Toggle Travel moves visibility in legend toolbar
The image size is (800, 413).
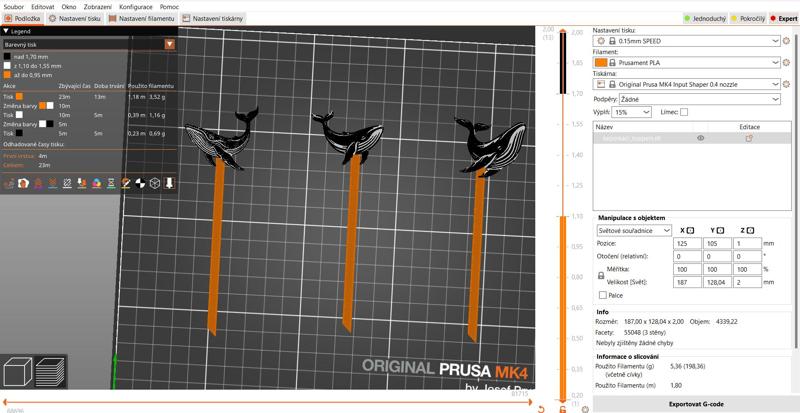tap(8, 183)
